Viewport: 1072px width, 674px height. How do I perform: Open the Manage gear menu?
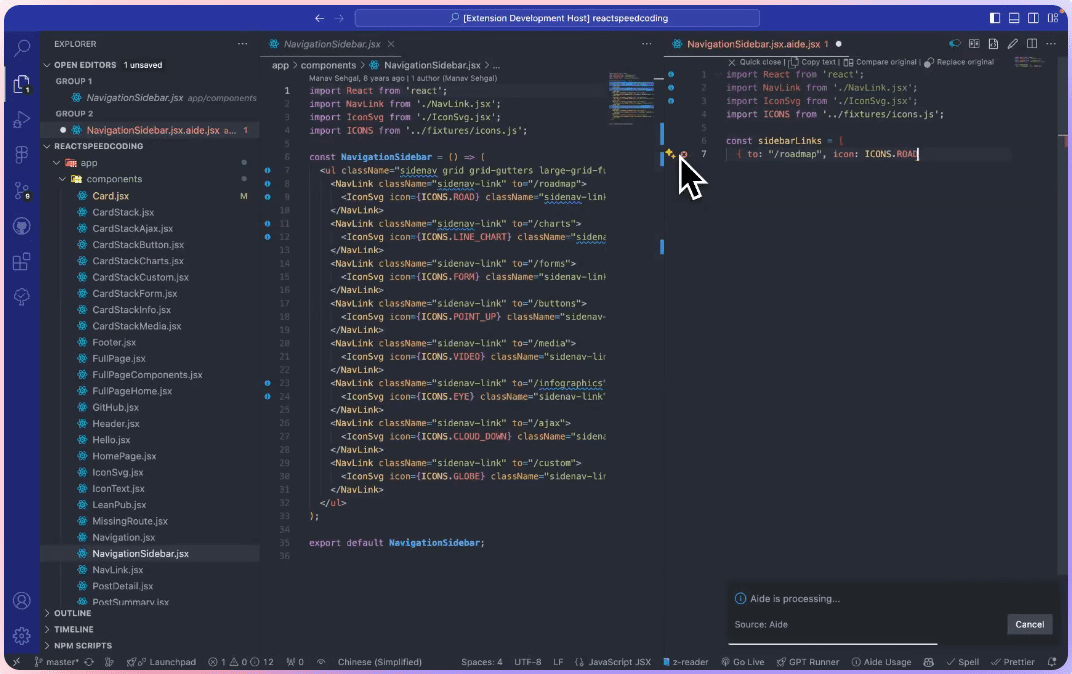pos(22,636)
